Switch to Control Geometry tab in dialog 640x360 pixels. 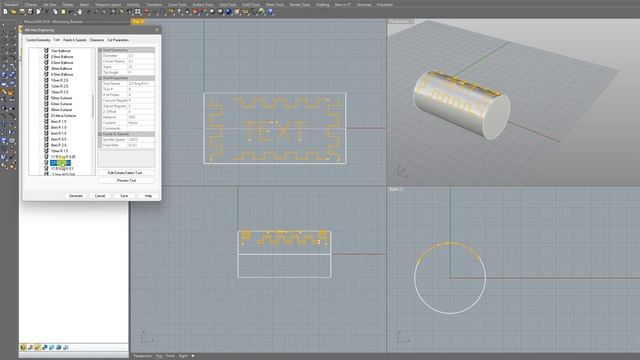tap(38, 40)
